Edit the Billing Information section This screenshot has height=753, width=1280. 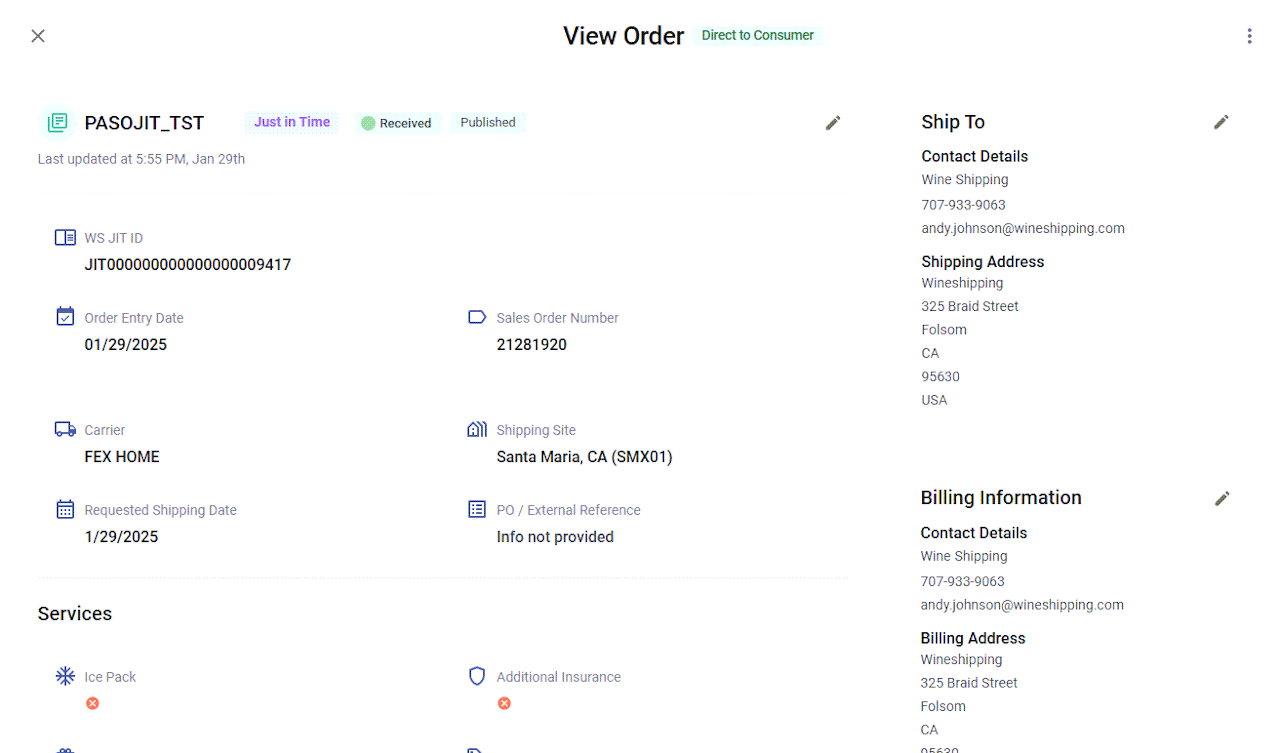click(x=1221, y=498)
